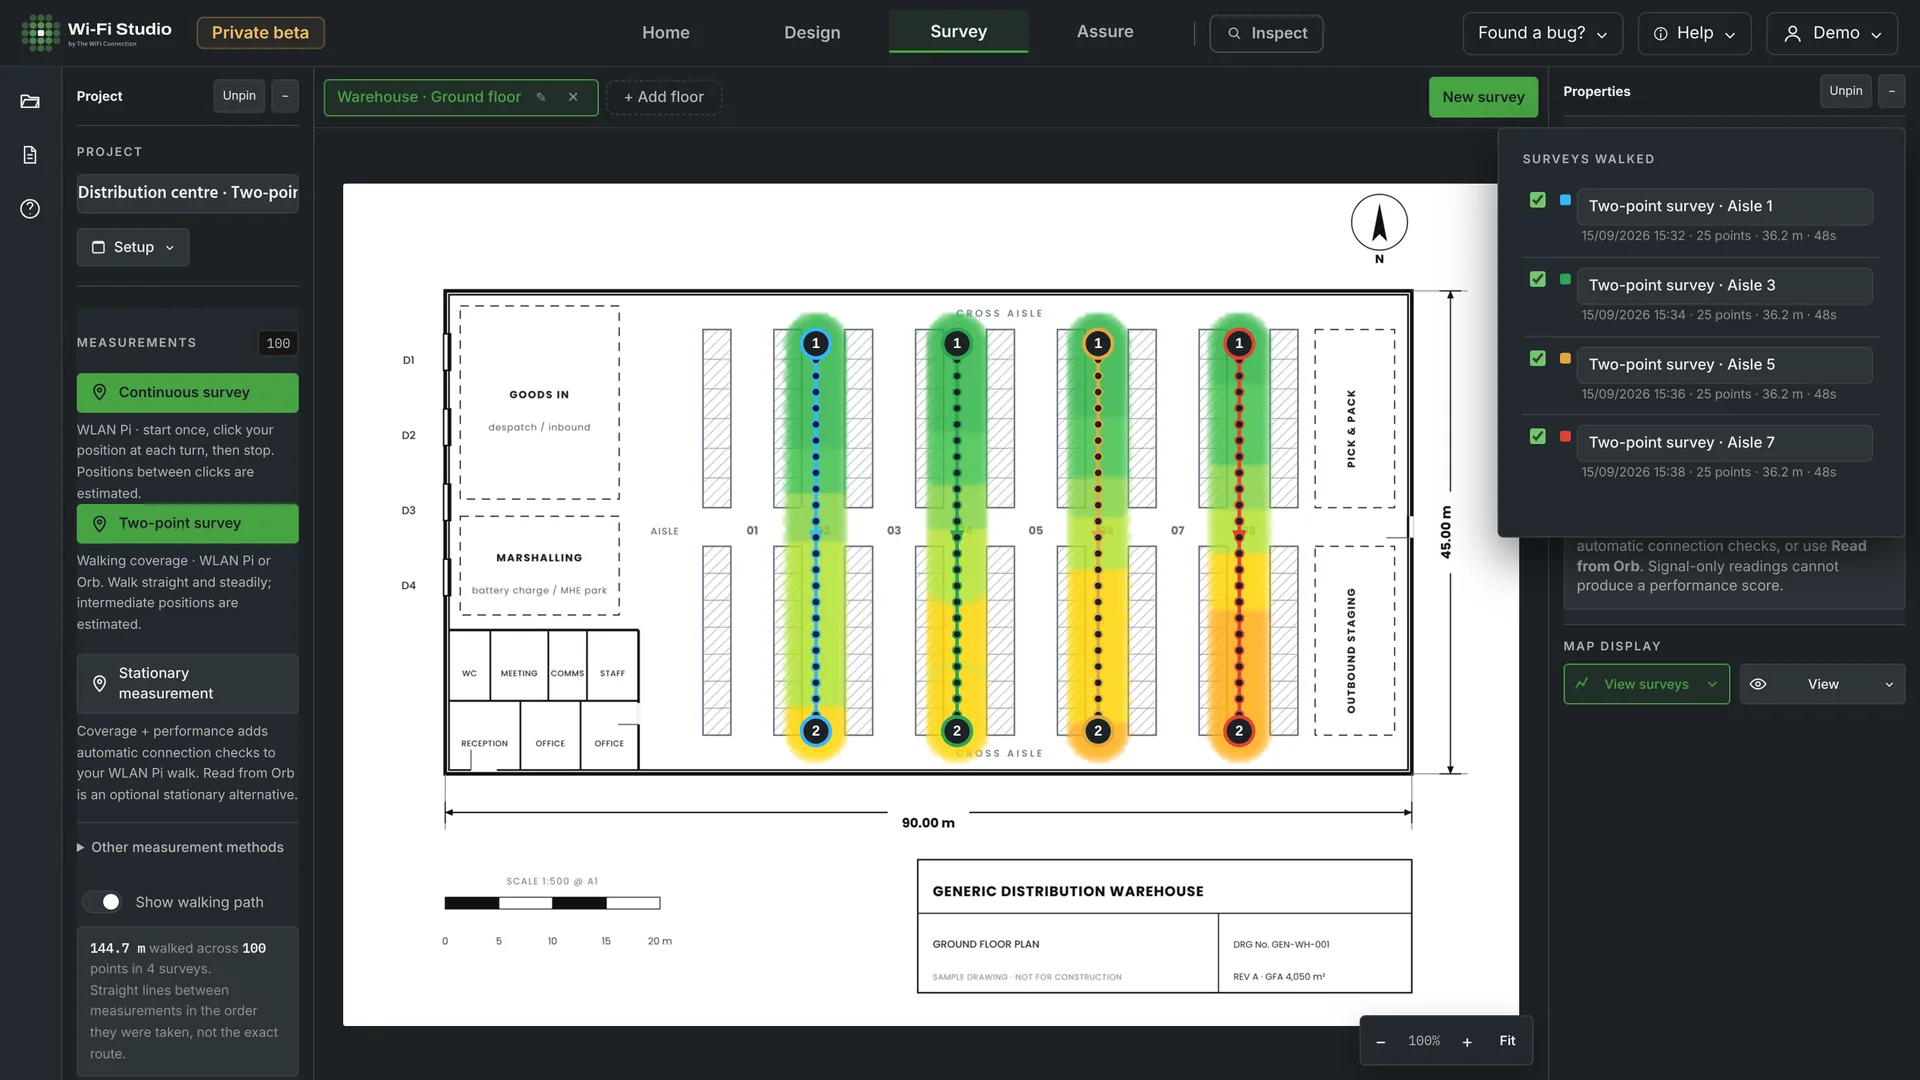Screen dimensions: 1920x1080
Task: Edit the Two-point survey Aisle 5 name field
Action: pos(1724,364)
